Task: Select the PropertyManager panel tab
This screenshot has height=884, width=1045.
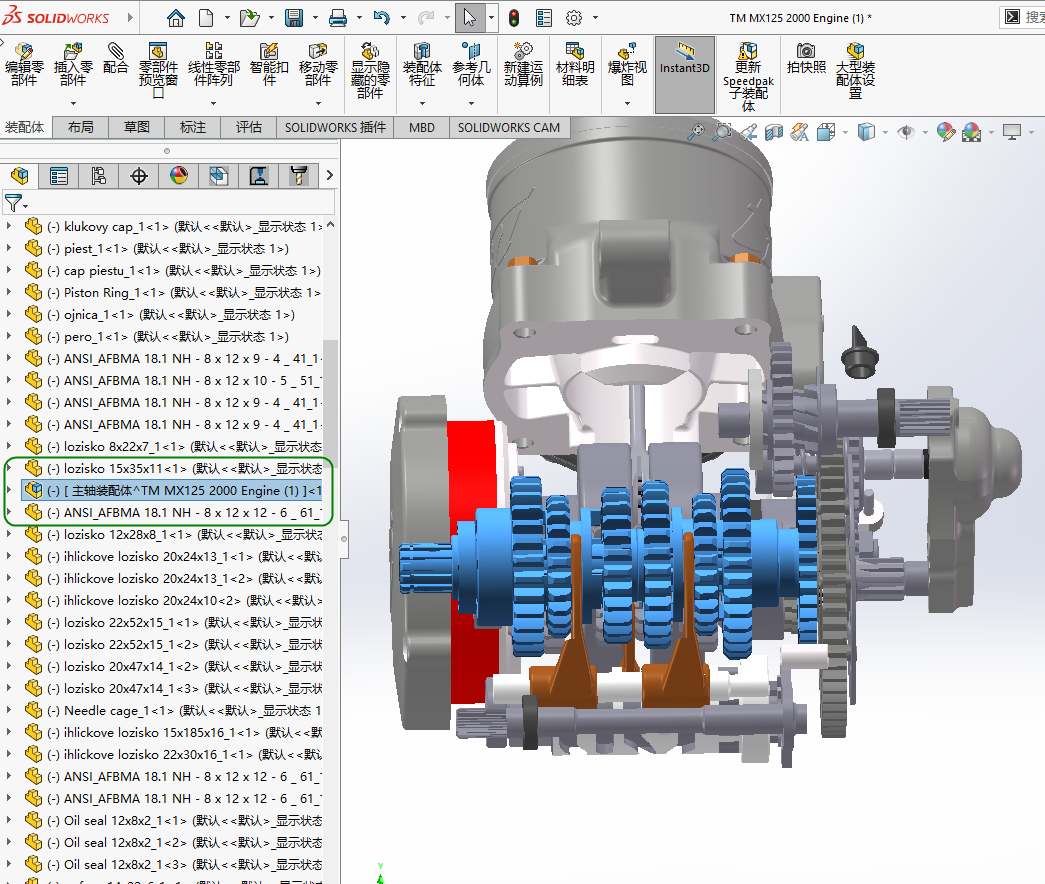Action: coord(59,176)
